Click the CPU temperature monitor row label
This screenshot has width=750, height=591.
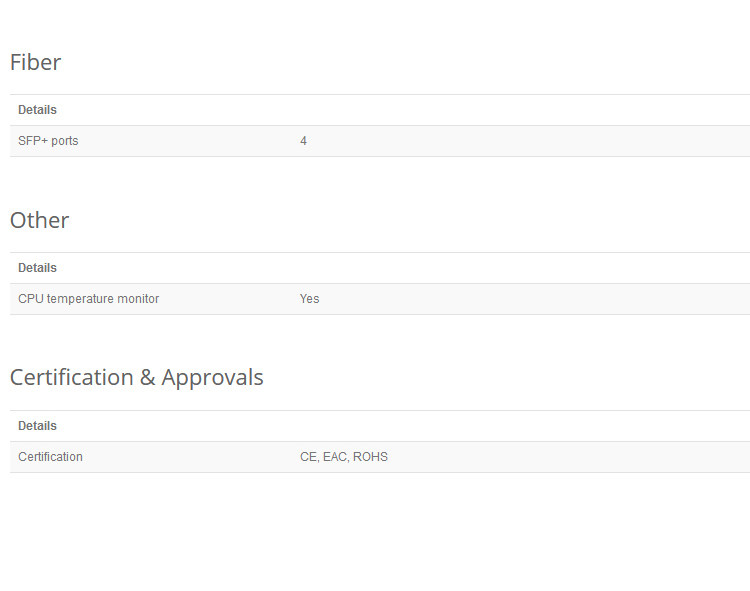[x=88, y=299]
